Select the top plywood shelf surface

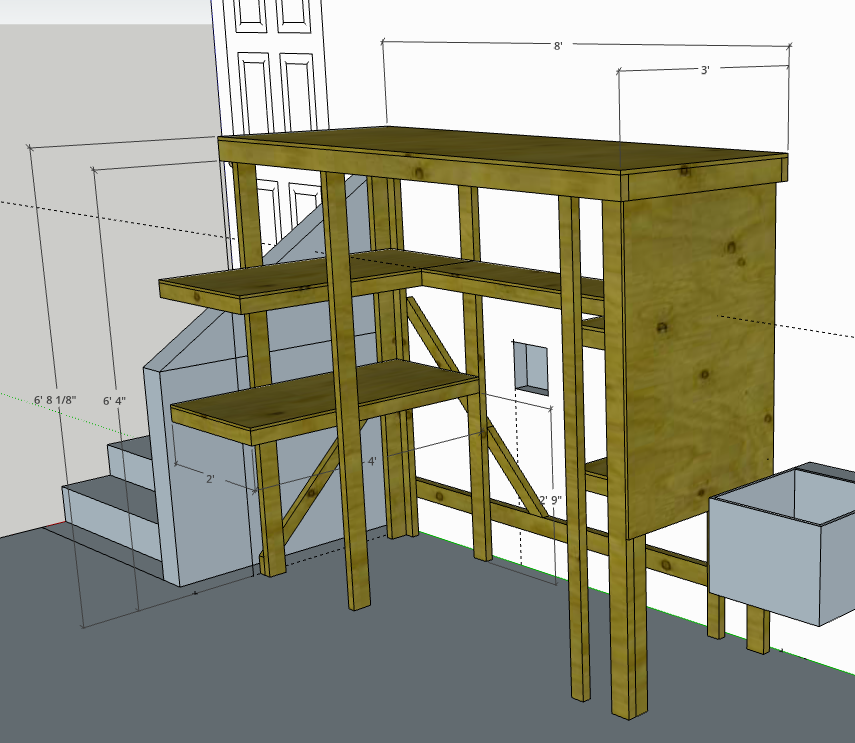(x=502, y=150)
